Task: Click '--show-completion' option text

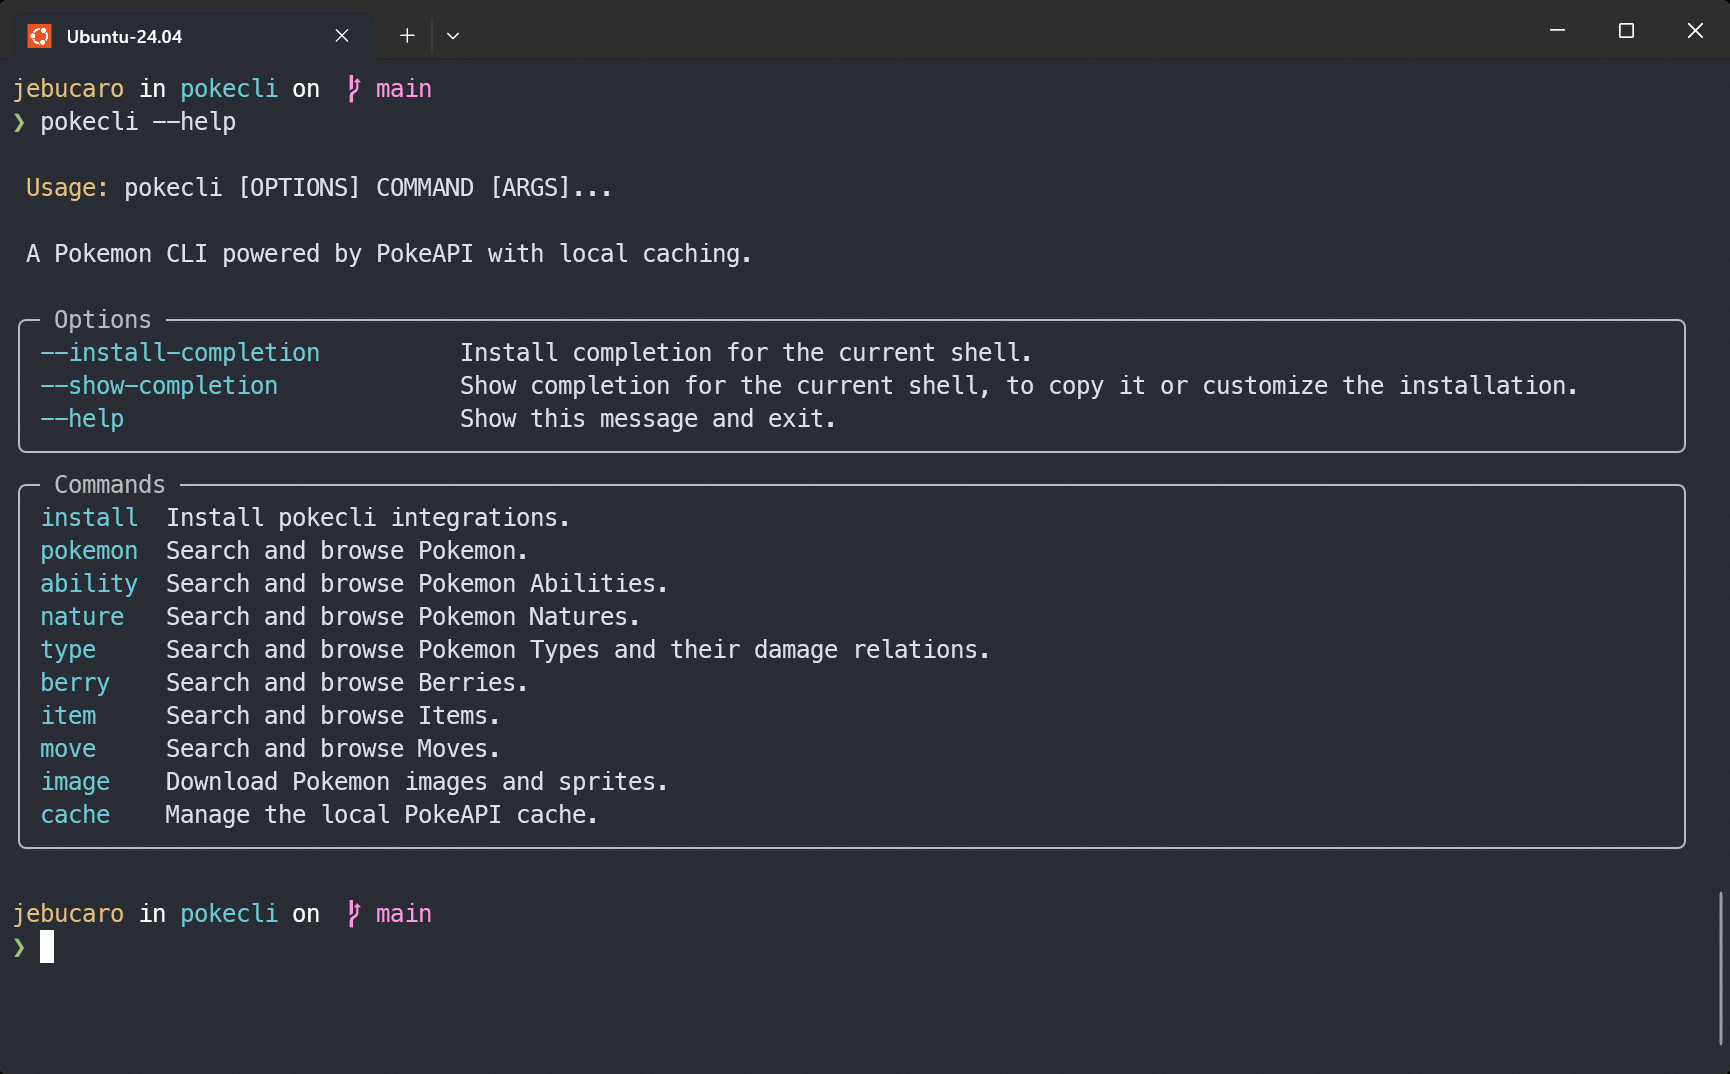Action: pos(159,386)
